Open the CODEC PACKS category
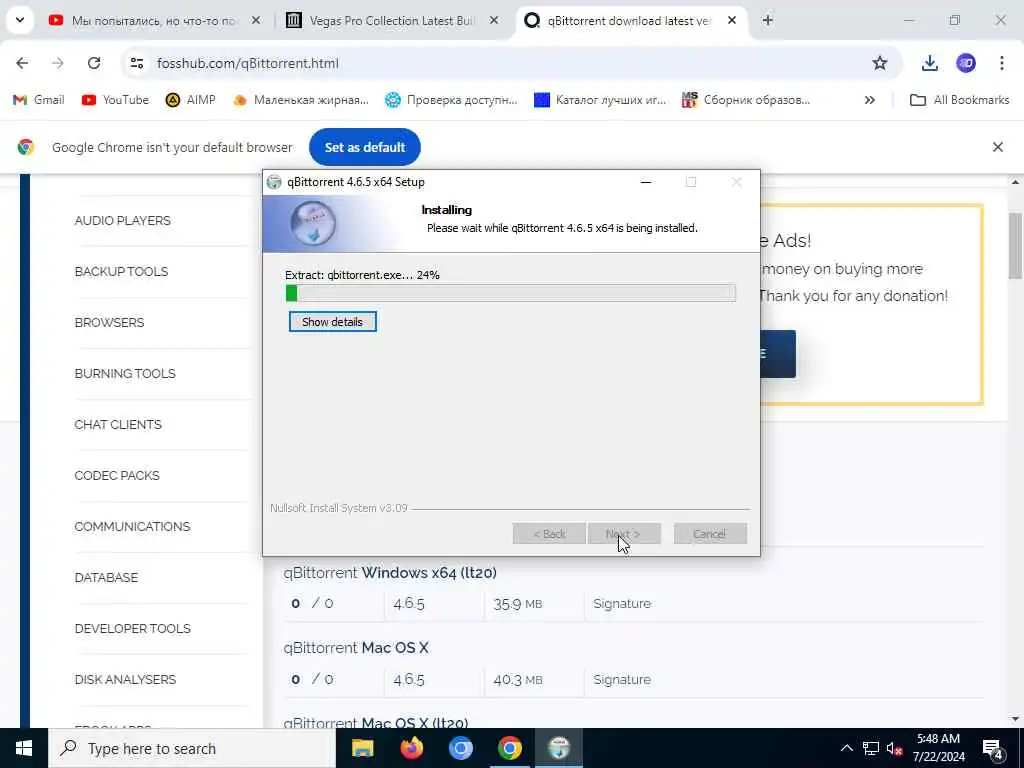The image size is (1024, 768). (117, 475)
